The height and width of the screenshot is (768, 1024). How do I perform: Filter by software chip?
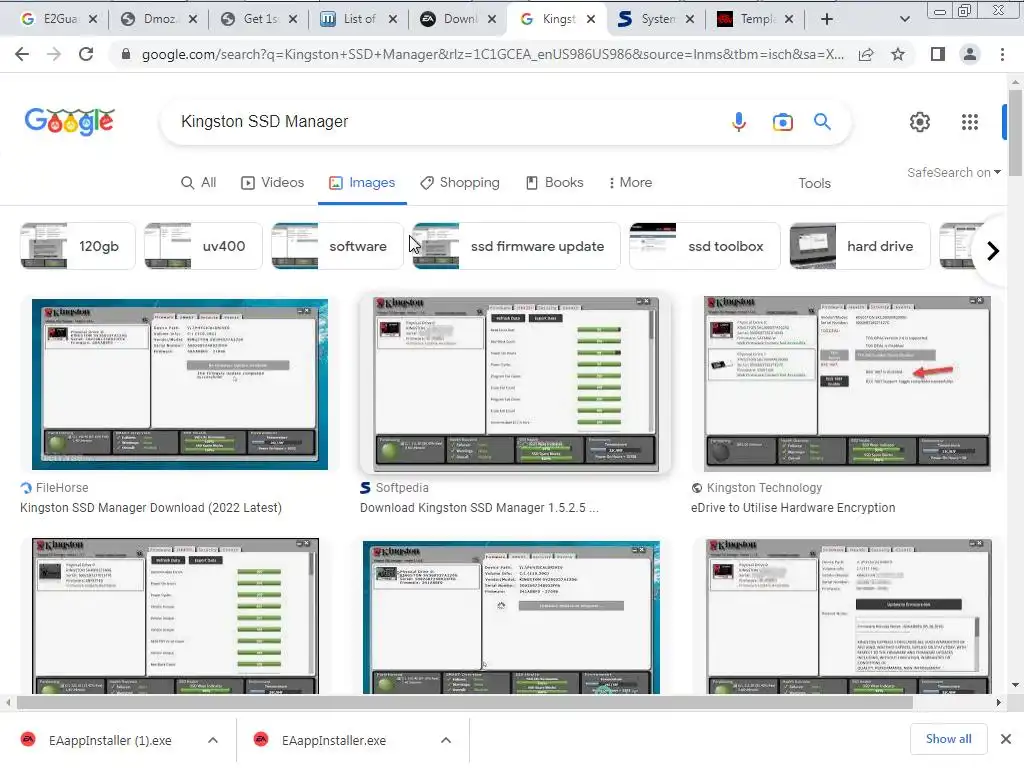click(337, 246)
